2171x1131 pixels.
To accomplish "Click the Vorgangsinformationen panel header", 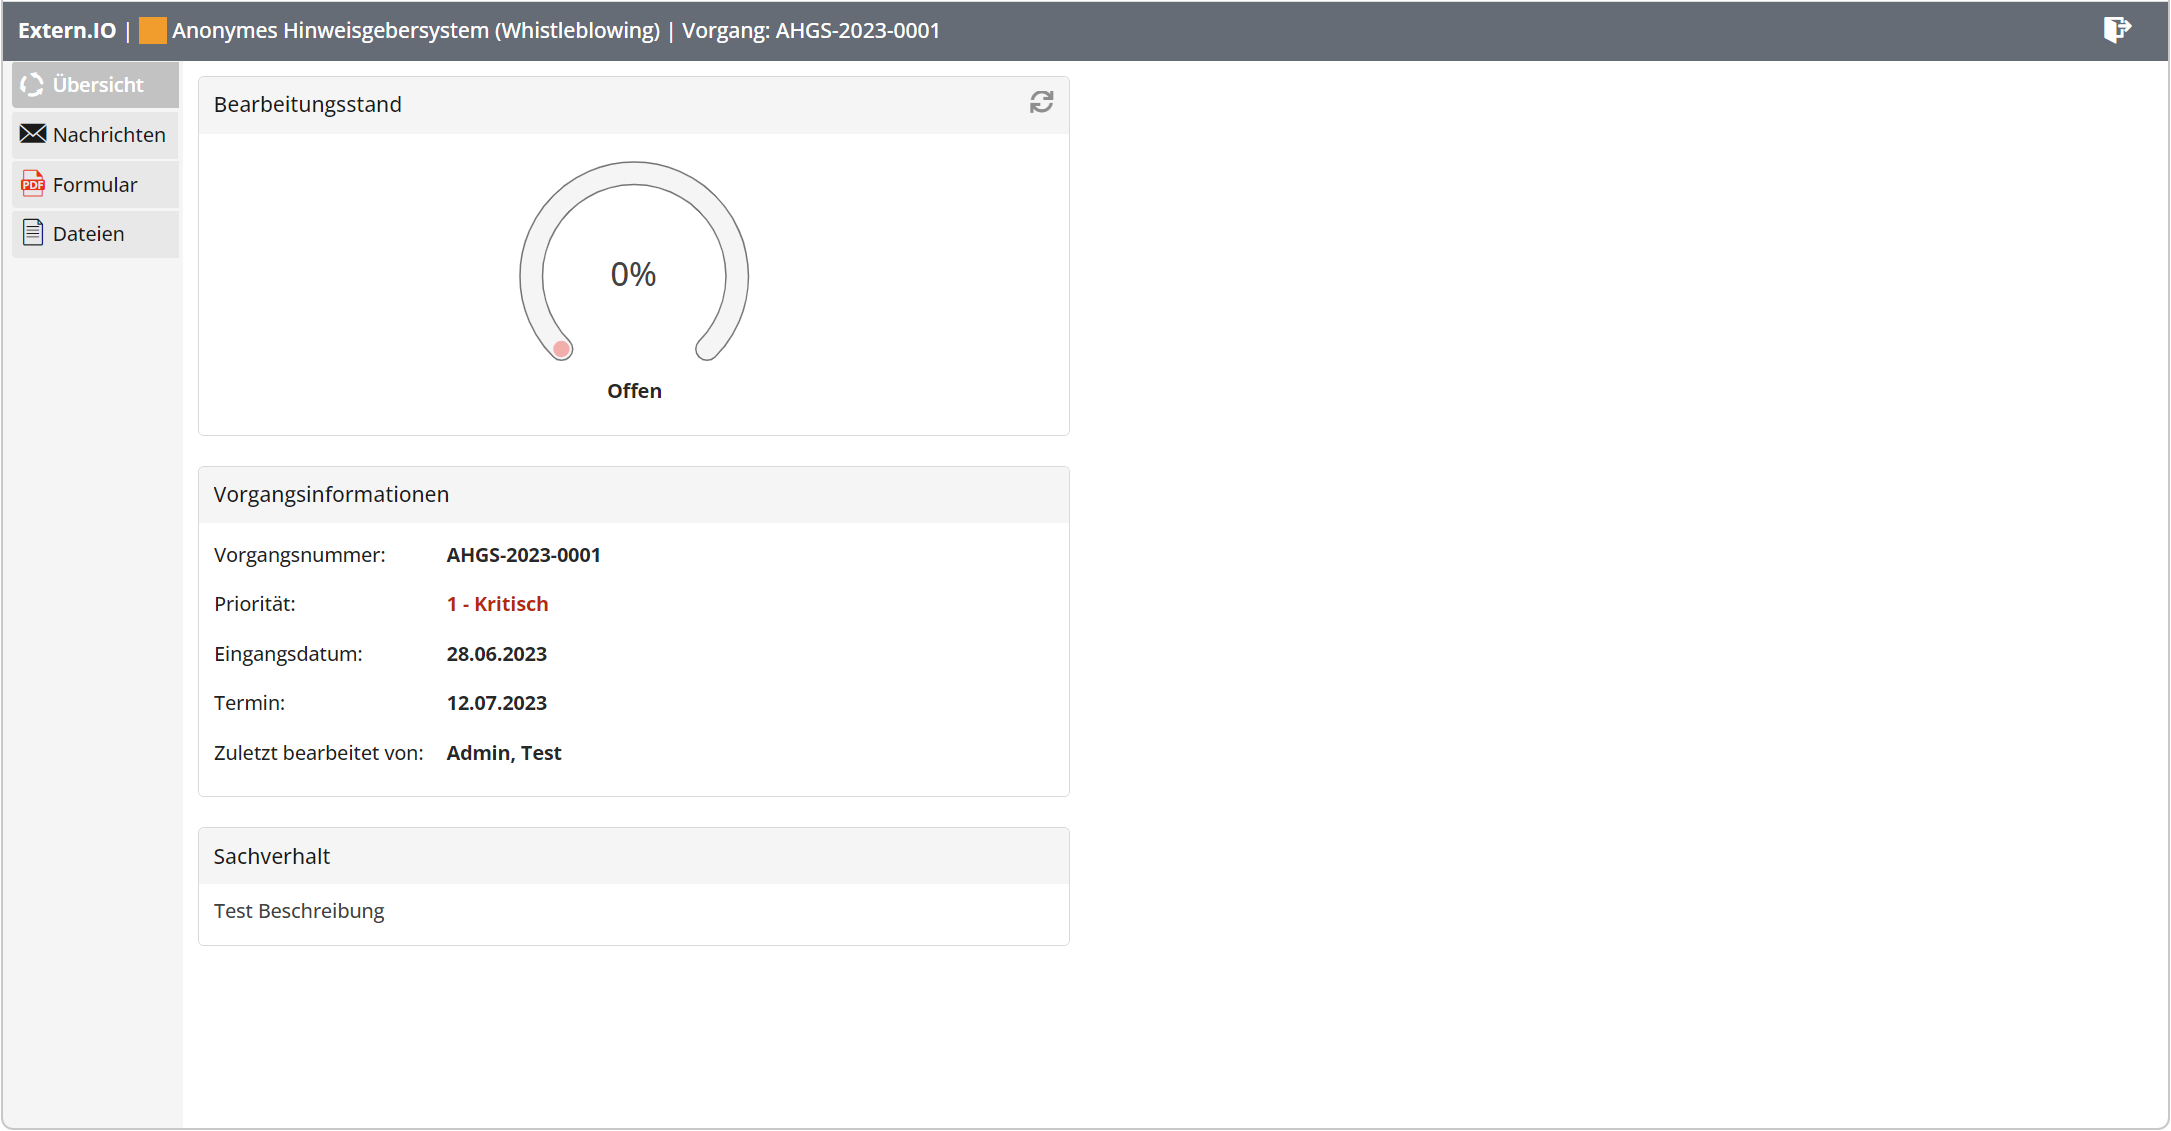I will [x=634, y=495].
